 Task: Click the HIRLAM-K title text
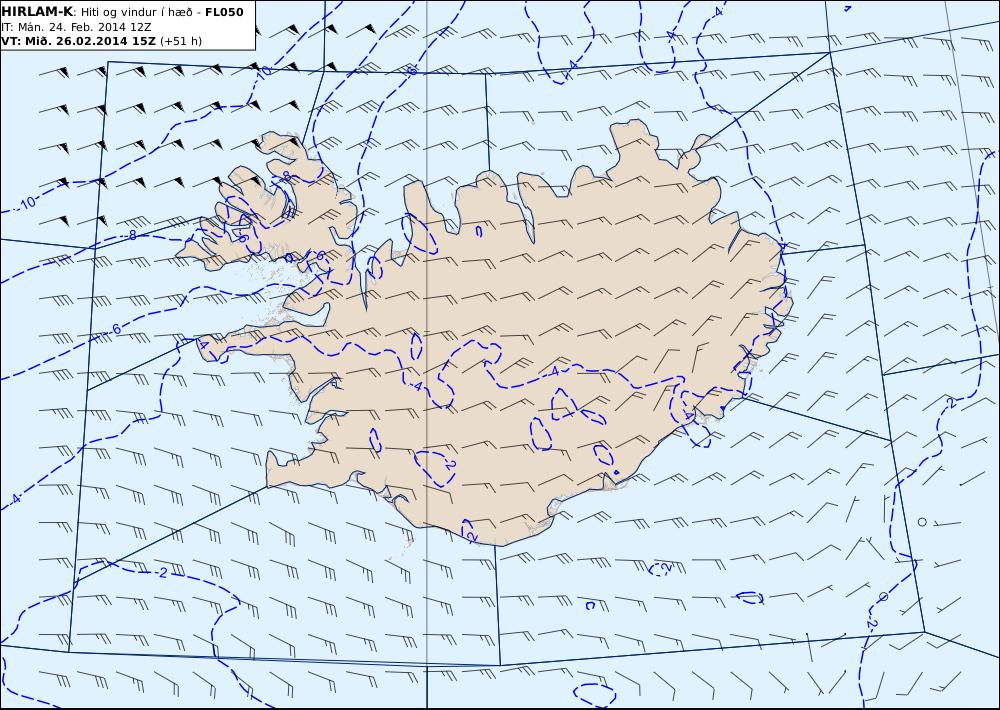pos(38,11)
